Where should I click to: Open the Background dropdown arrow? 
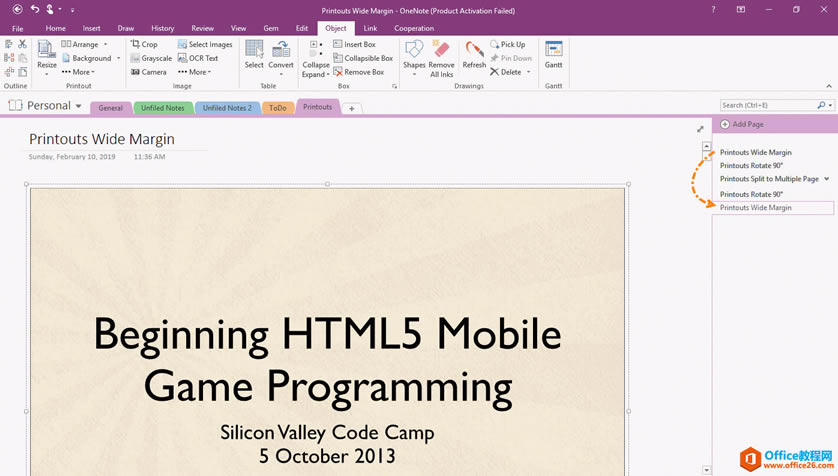click(118, 58)
